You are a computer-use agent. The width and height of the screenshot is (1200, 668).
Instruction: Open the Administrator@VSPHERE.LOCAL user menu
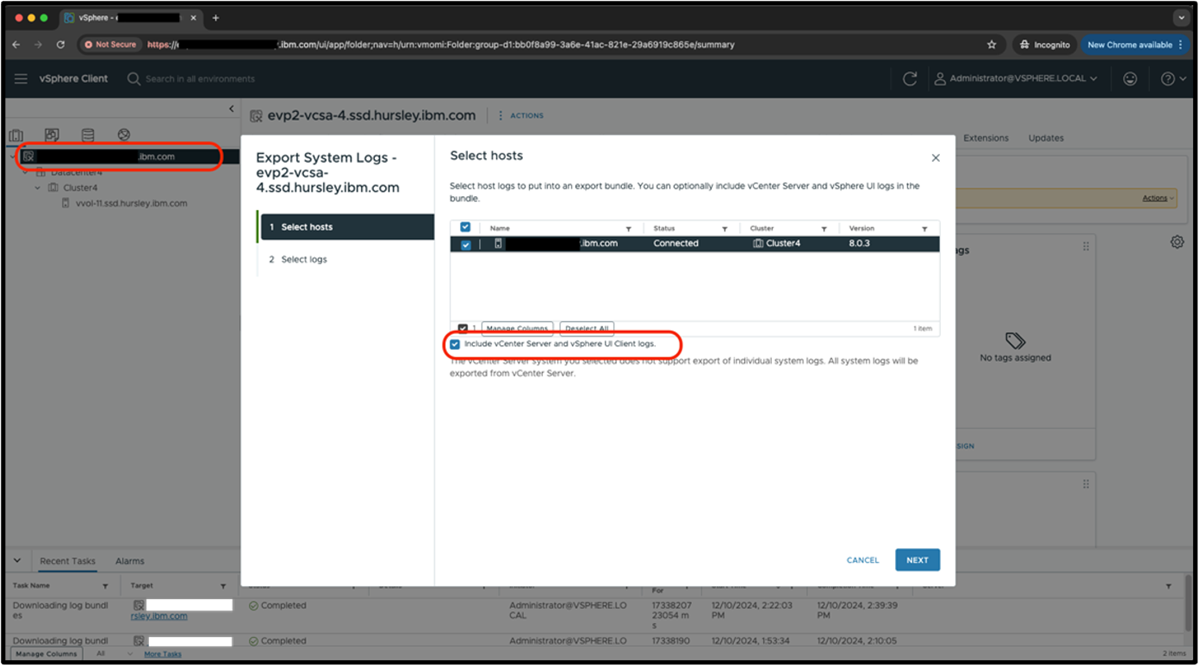[x=1016, y=79]
